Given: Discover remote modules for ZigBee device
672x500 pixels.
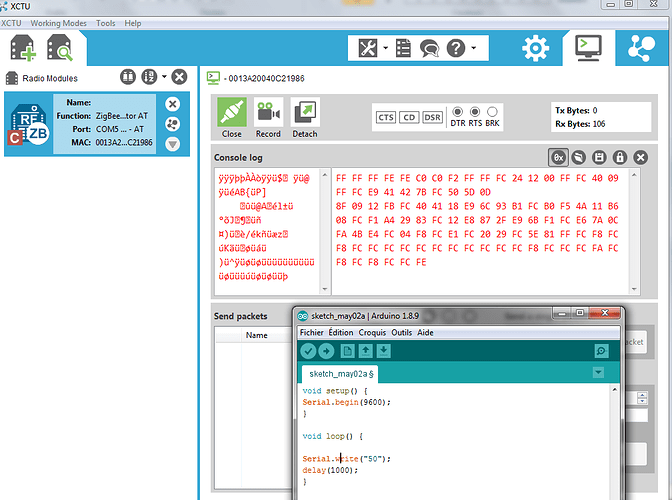Looking at the screenshot, I should (x=172, y=124).
